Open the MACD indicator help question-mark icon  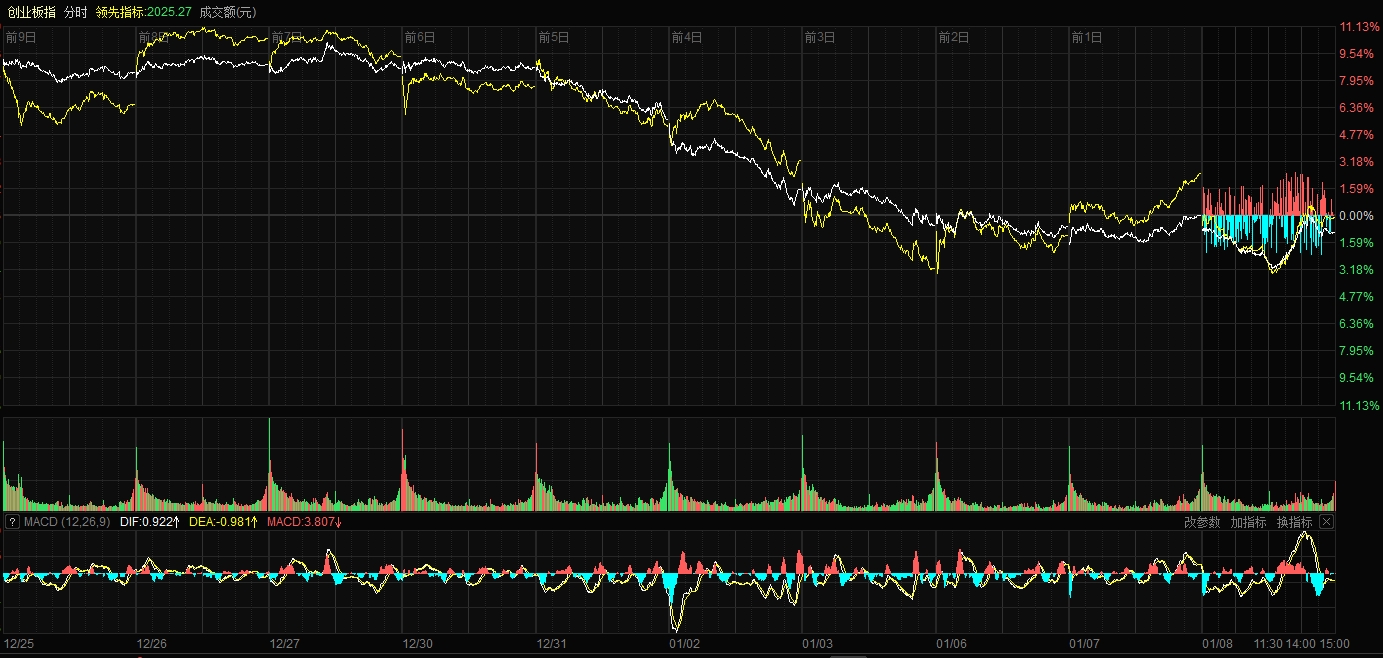point(12,522)
